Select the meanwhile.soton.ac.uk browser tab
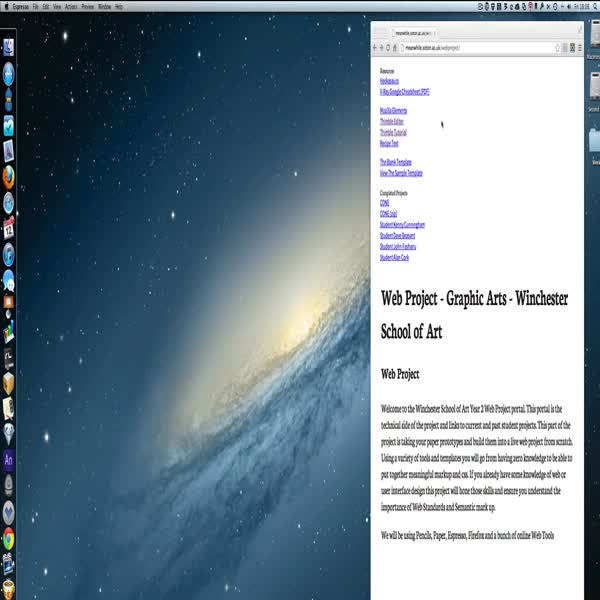 pyautogui.click(x=415, y=33)
